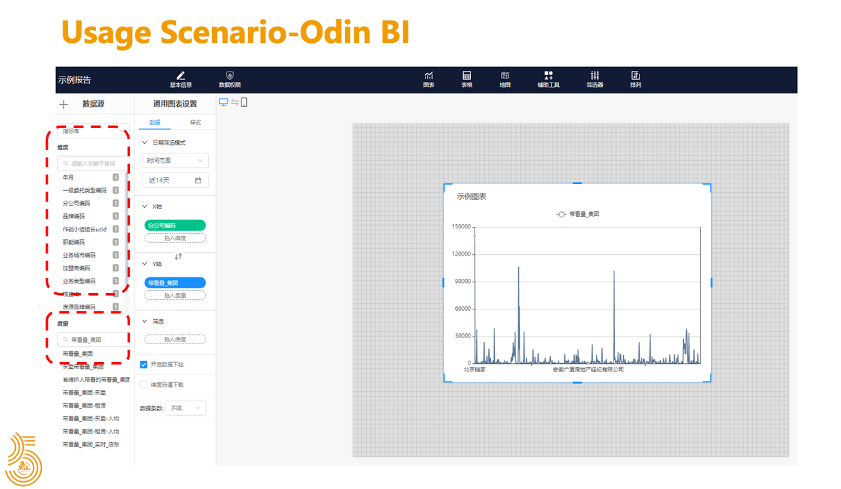Collapse the X轴 section
The width and height of the screenshot is (841, 489).
[x=144, y=206]
